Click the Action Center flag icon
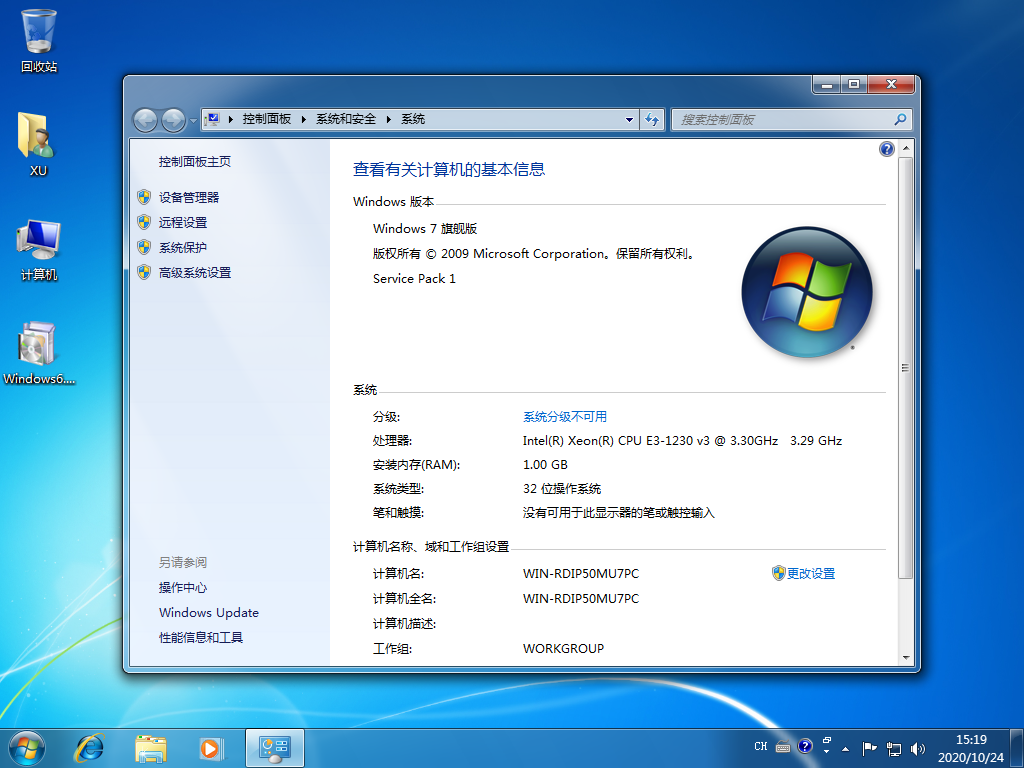Viewport: 1024px width, 768px height. pyautogui.click(x=869, y=748)
